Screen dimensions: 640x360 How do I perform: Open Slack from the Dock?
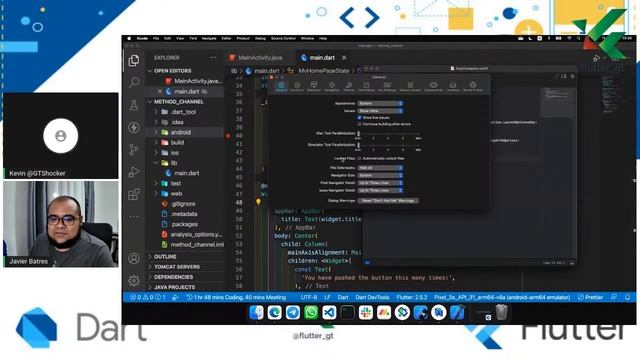366,313
